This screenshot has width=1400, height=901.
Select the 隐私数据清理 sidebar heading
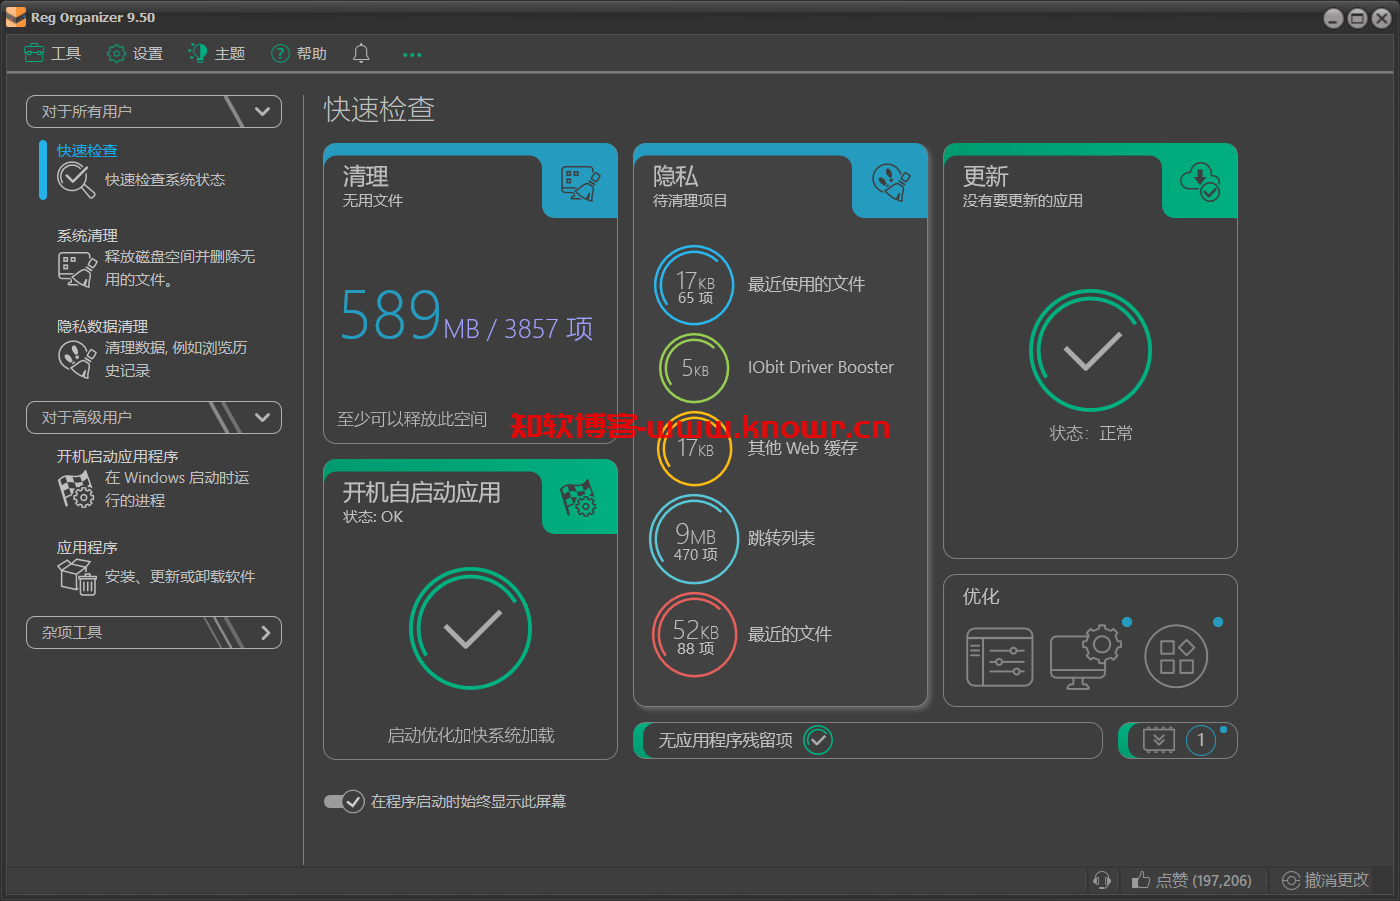[102, 326]
